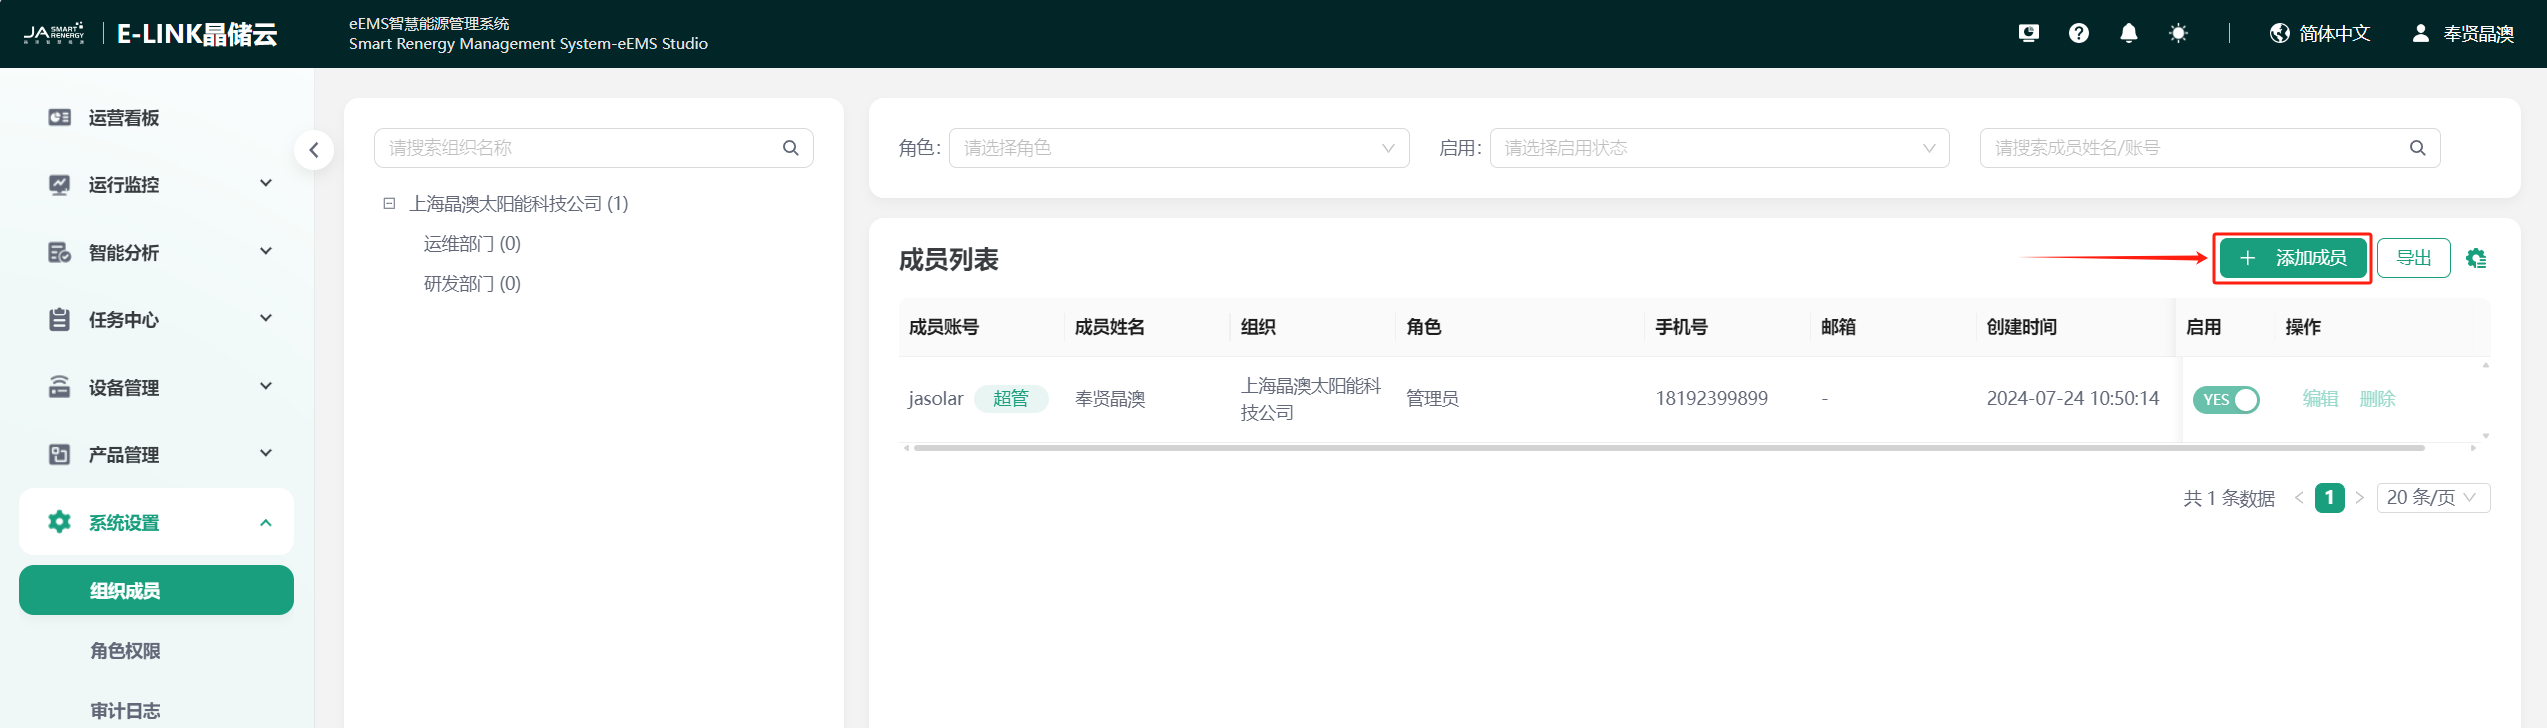2547x728 pixels.
Task: Toggle the YES enable switch for jasolar
Action: pos(2226,400)
